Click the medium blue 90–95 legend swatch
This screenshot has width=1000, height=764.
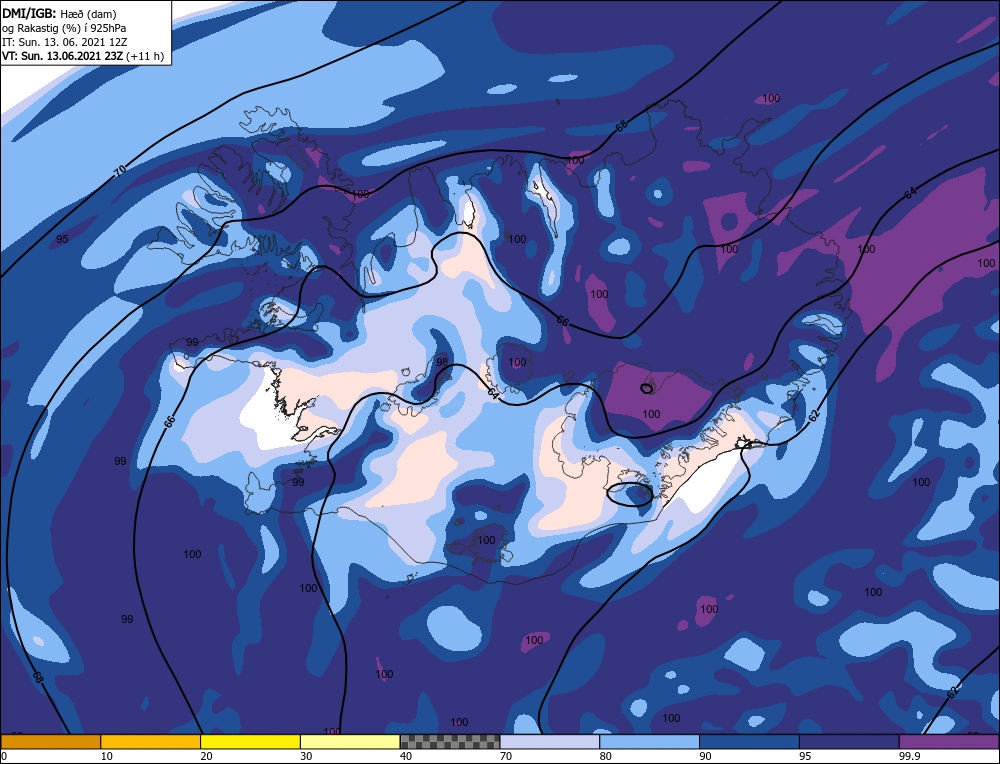coord(749,741)
